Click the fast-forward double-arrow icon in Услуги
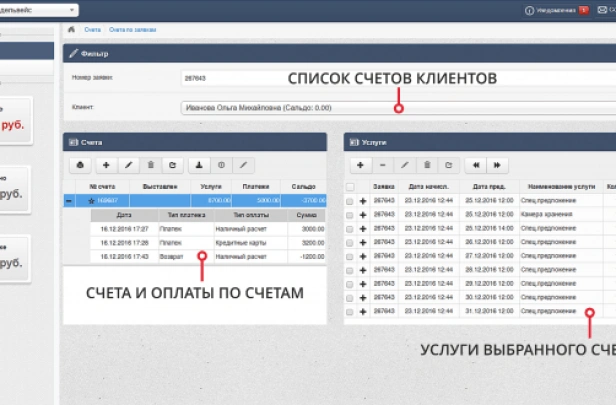 click(498, 164)
